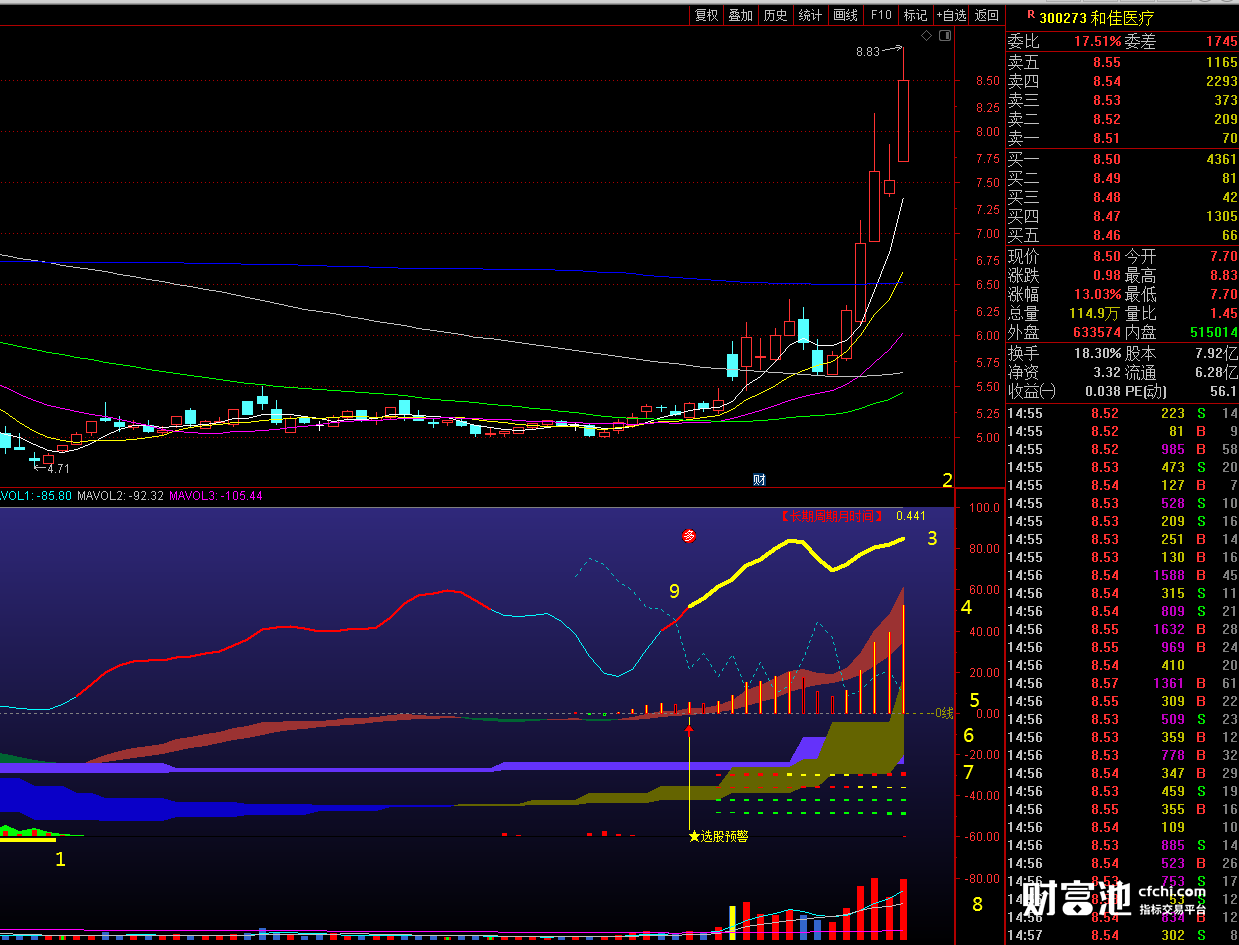Image resolution: width=1239 pixels, height=945 pixels.
Task: Select tick row 14:56 8.54 1588
Action: point(1122,575)
